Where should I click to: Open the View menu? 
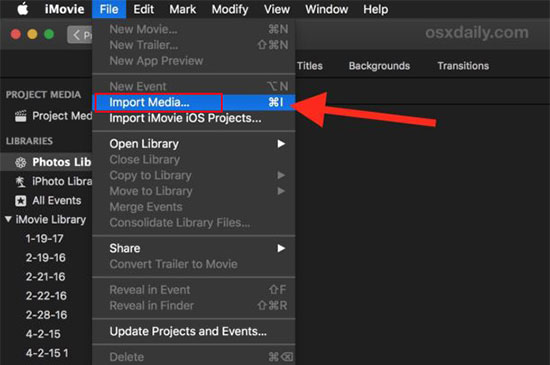coord(277,9)
